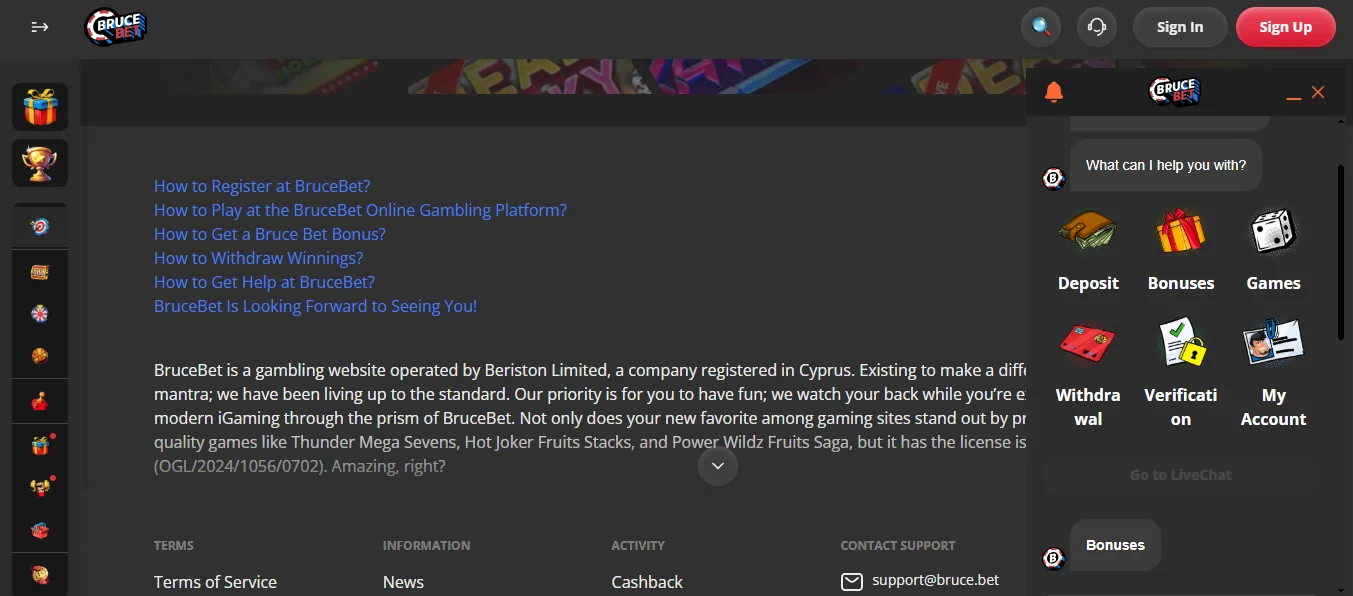Click the CONTACT SUPPORT footer heading
Image resolution: width=1353 pixels, height=596 pixels.
coord(898,546)
